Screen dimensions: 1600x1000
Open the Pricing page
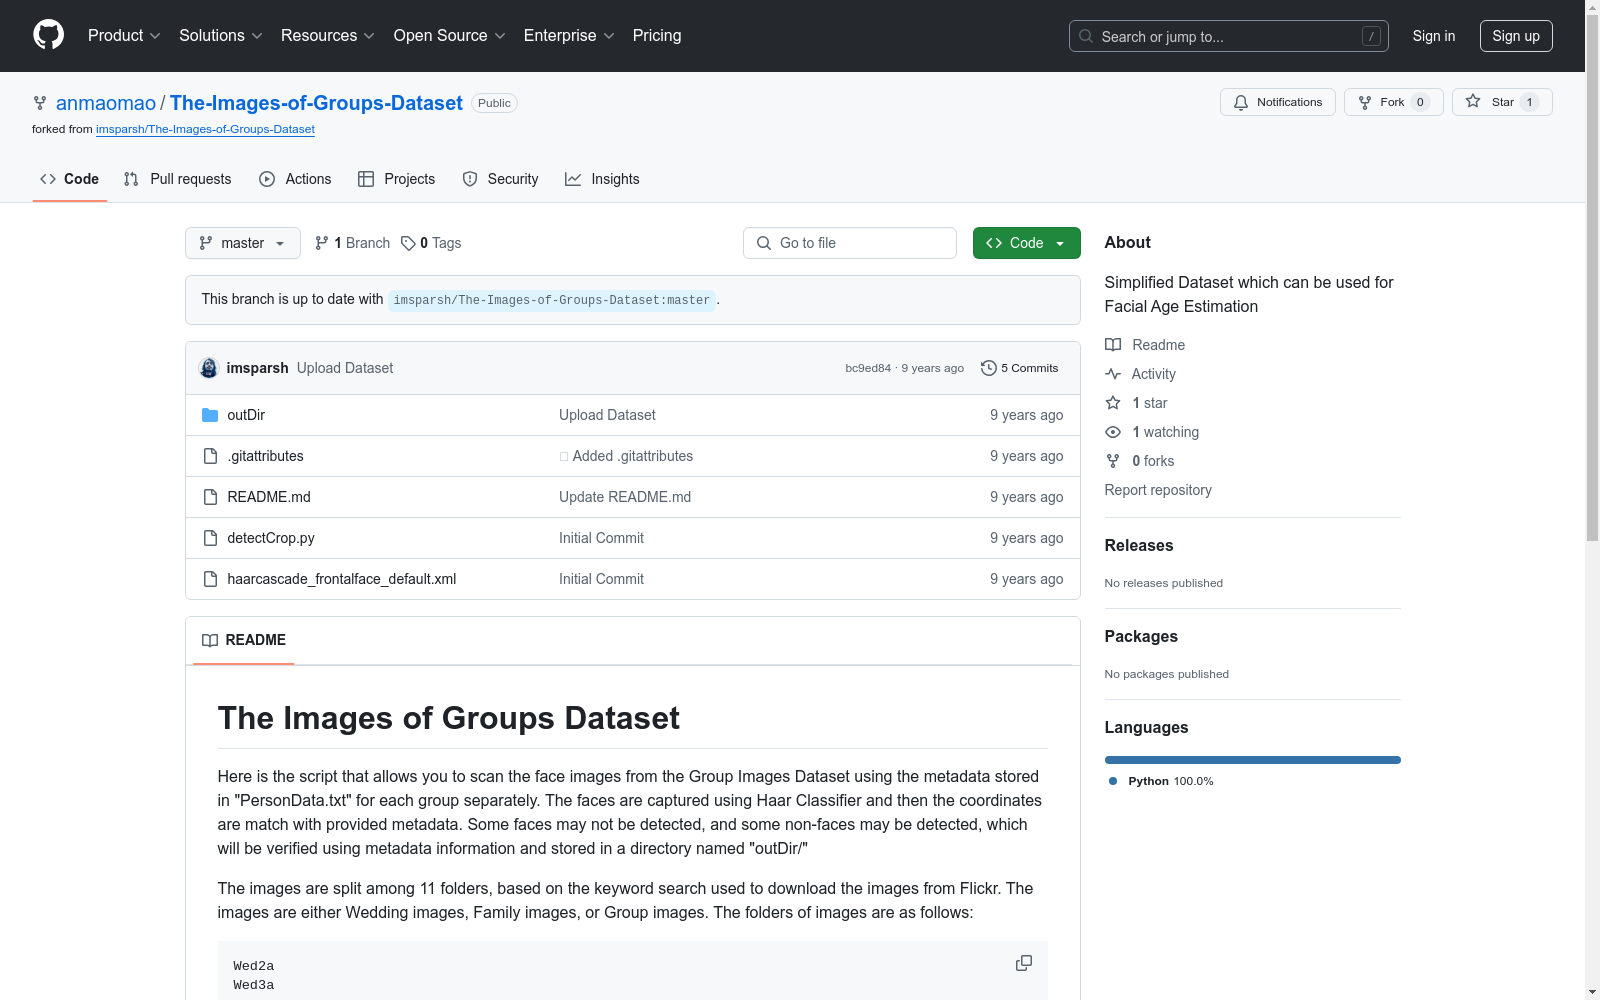pyautogui.click(x=657, y=35)
